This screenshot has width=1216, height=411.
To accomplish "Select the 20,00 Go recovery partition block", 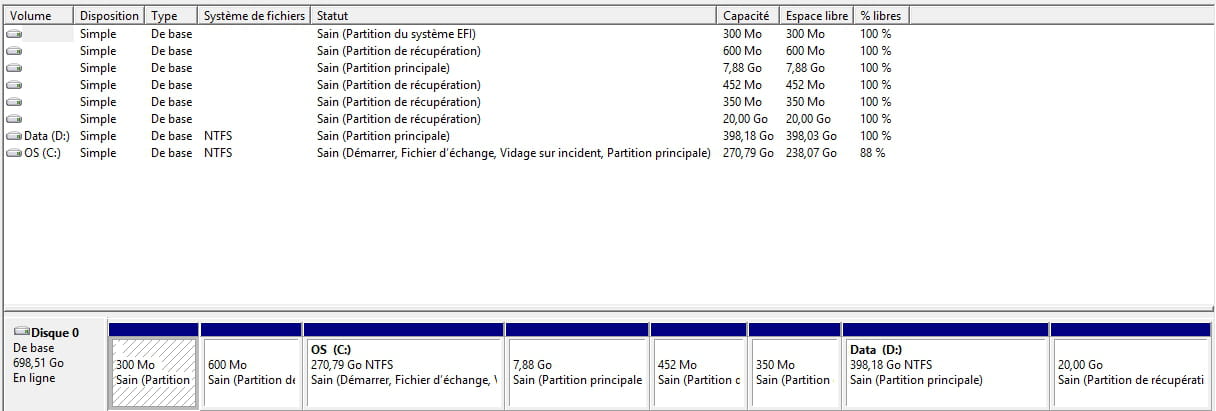I will (x=1133, y=365).
